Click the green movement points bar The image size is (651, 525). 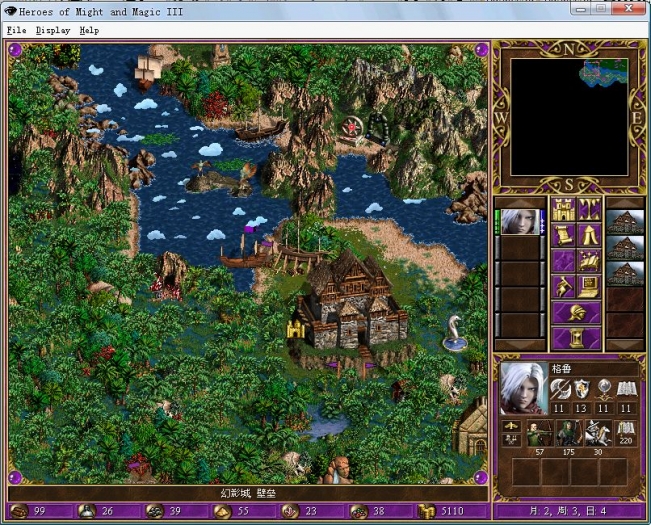click(x=498, y=222)
